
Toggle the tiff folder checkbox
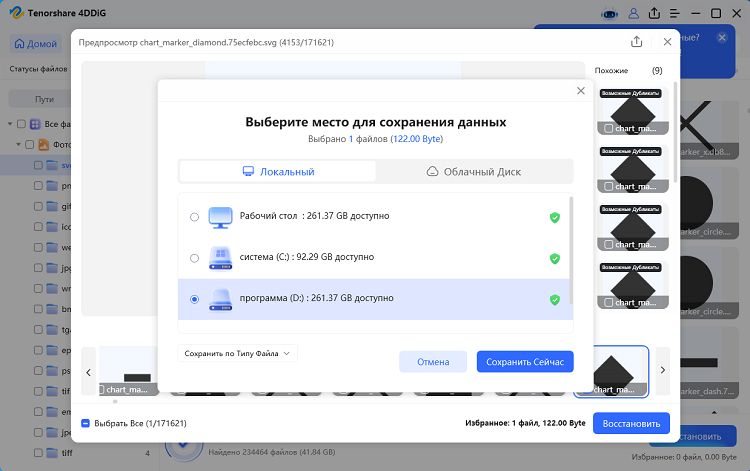pos(38,452)
